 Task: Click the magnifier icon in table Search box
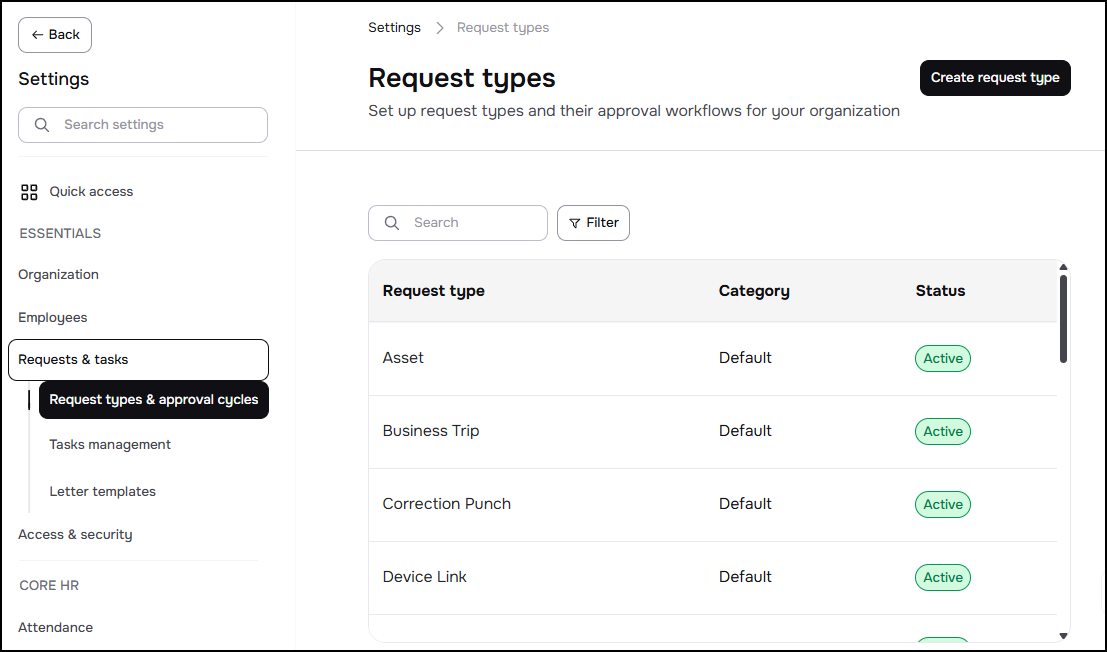tap(392, 223)
